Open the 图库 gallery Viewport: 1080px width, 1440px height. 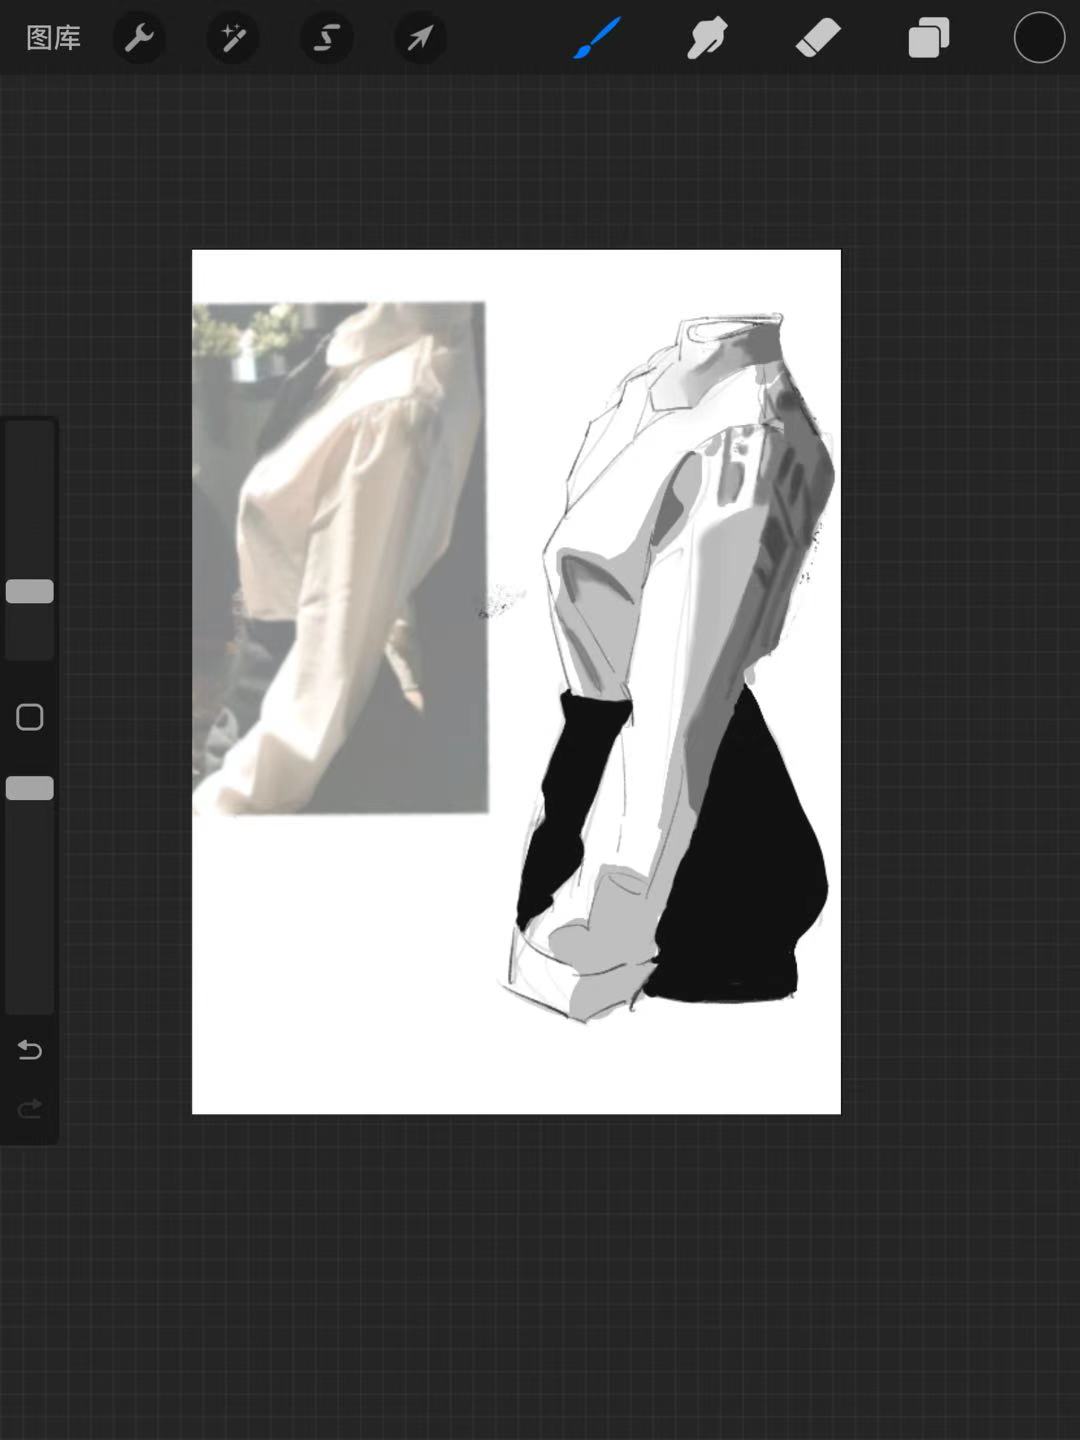pyautogui.click(x=53, y=38)
